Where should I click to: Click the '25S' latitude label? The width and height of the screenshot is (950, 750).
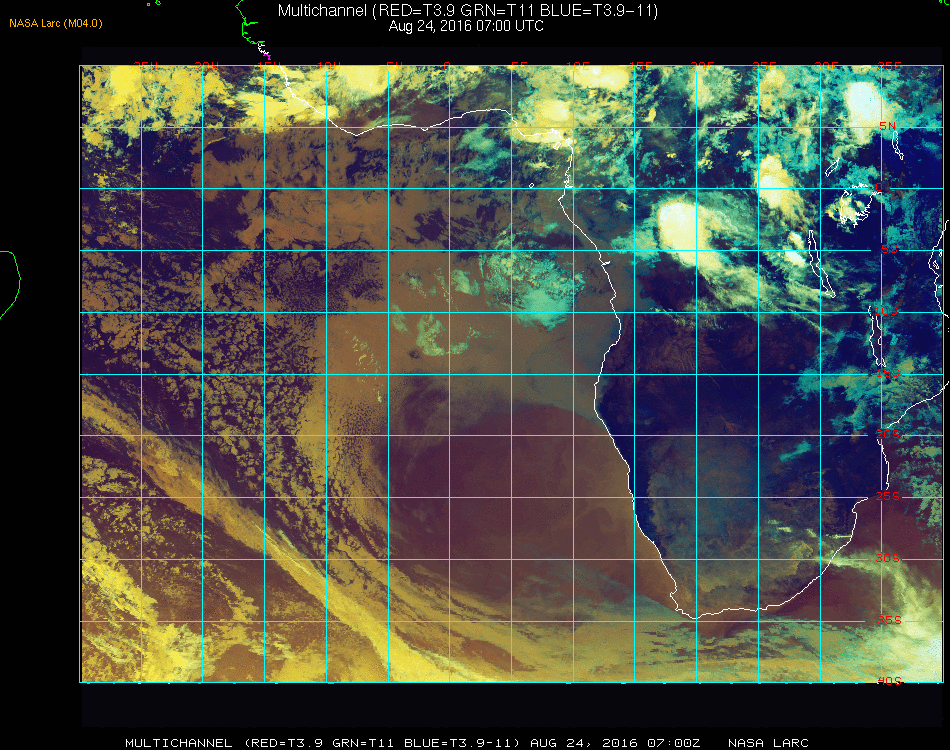888,496
